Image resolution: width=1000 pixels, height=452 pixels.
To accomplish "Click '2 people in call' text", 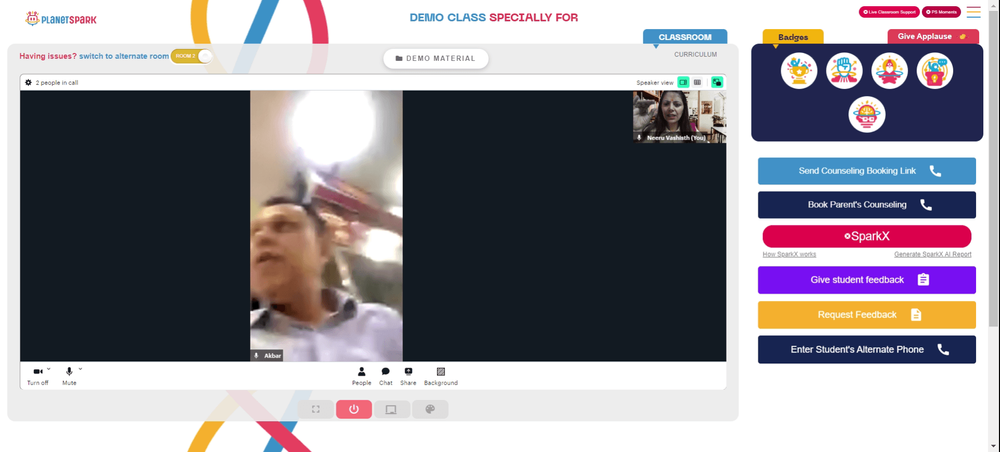I will (57, 83).
